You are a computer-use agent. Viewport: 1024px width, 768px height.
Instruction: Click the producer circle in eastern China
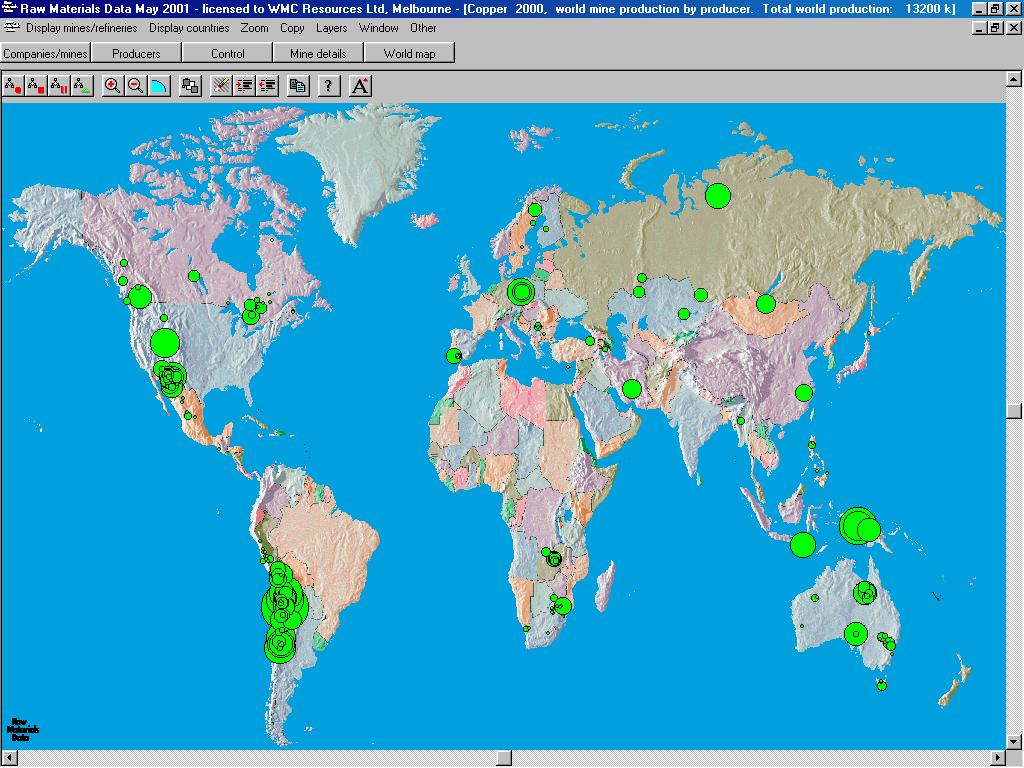pyautogui.click(x=804, y=393)
